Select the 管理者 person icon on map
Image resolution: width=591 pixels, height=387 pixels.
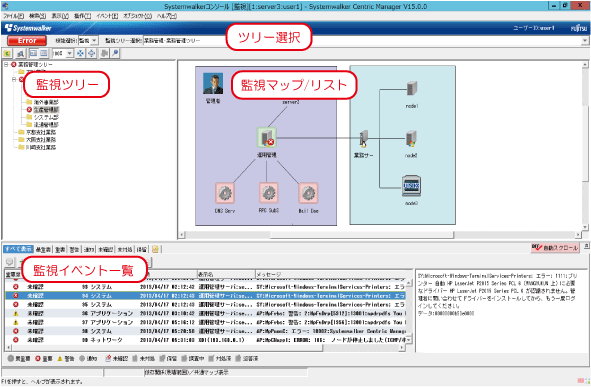(x=213, y=84)
